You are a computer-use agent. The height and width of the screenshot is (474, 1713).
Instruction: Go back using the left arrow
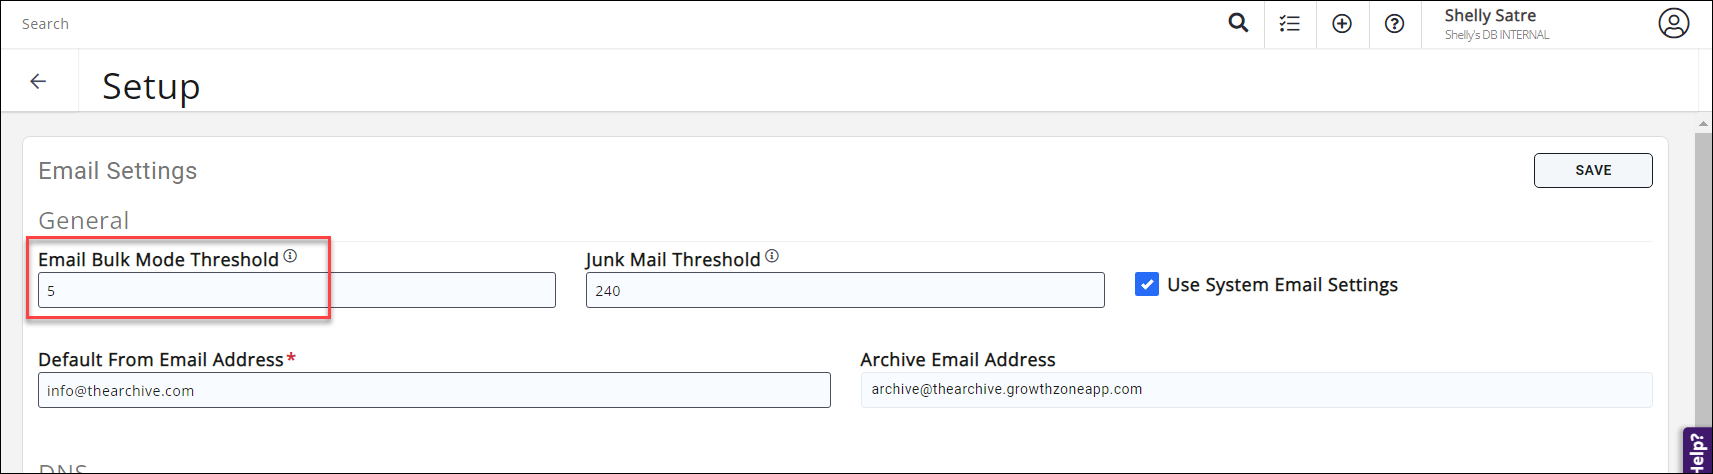39,82
